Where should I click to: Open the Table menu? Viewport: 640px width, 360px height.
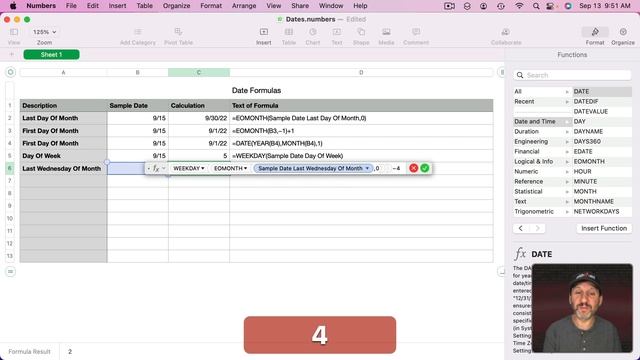[x=144, y=6]
